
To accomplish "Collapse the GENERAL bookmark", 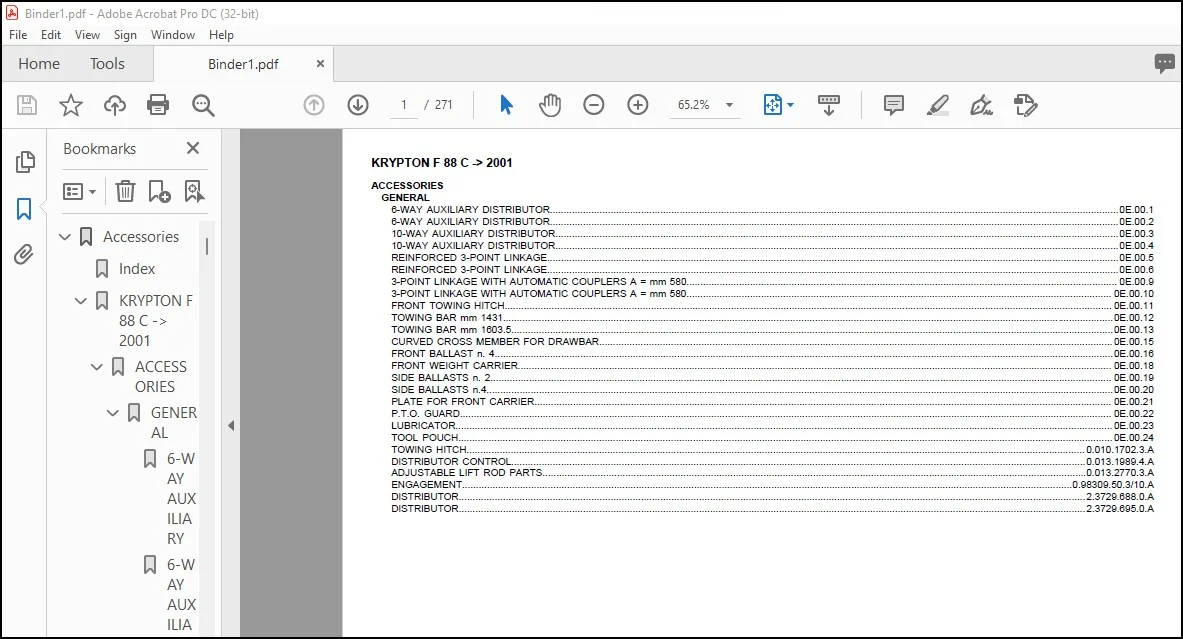I will 112,413.
